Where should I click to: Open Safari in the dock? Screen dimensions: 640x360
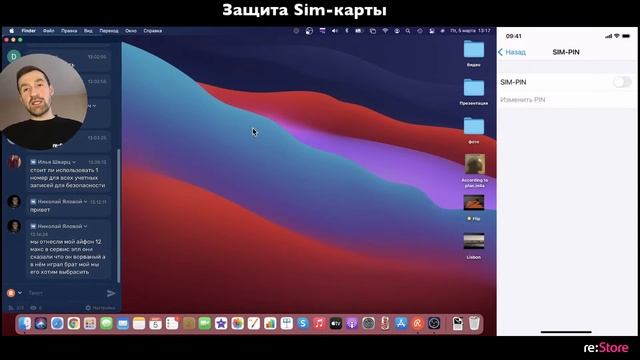pos(57,324)
